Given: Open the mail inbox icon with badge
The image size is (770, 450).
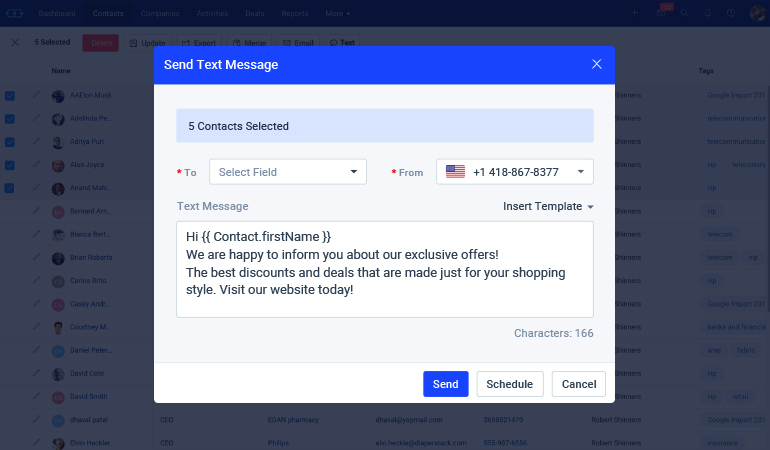Looking at the screenshot, I should 661,13.
